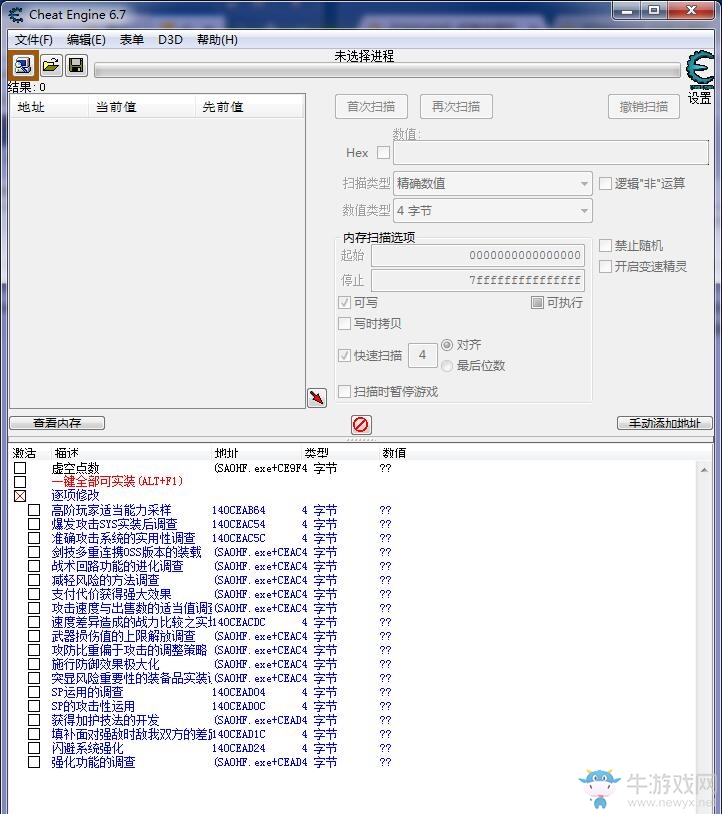
Task: Click the 描述 column header
Action: tap(66, 453)
